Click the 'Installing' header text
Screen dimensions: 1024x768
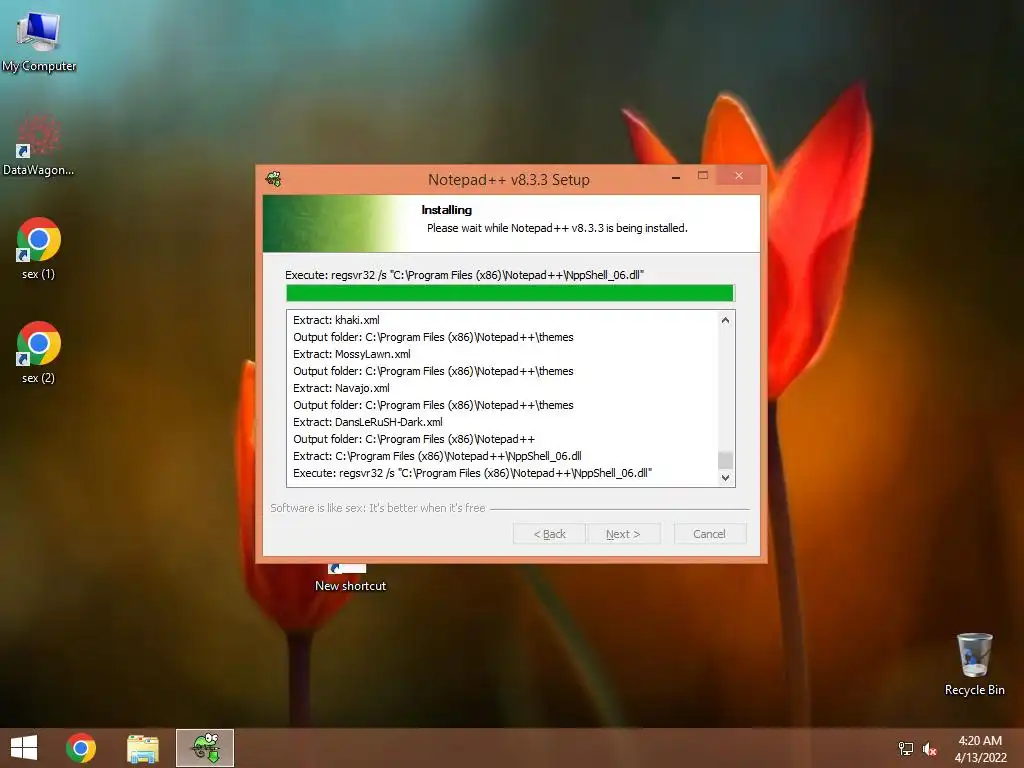(x=447, y=210)
